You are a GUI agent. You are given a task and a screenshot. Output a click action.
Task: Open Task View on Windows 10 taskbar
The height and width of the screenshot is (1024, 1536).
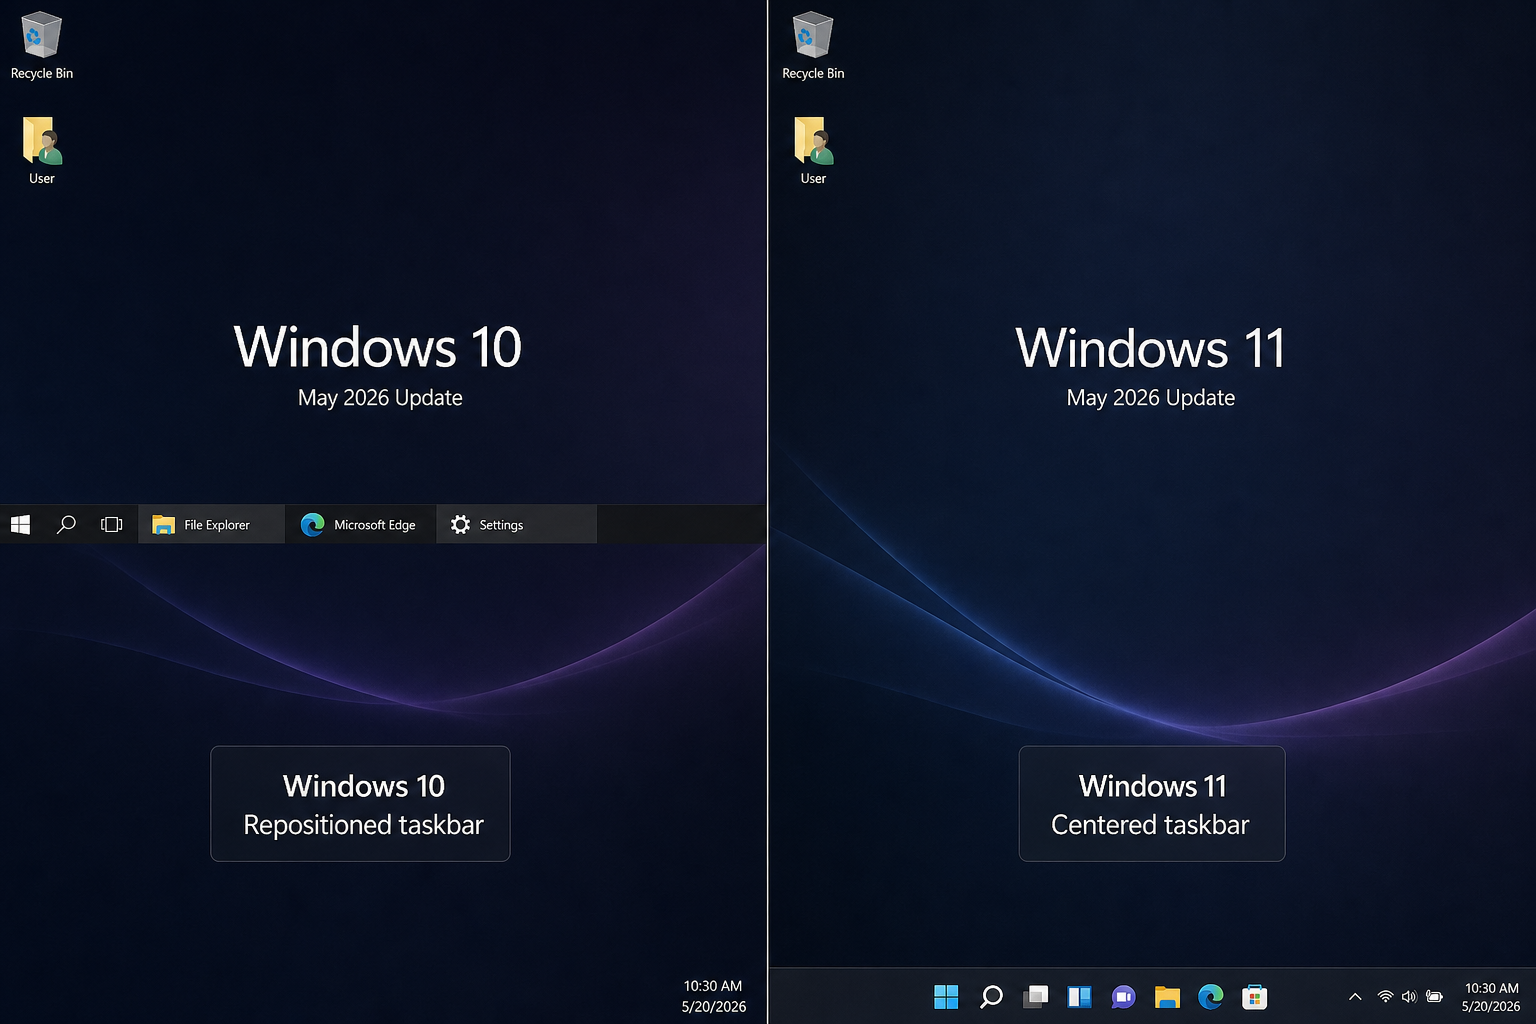(112, 524)
